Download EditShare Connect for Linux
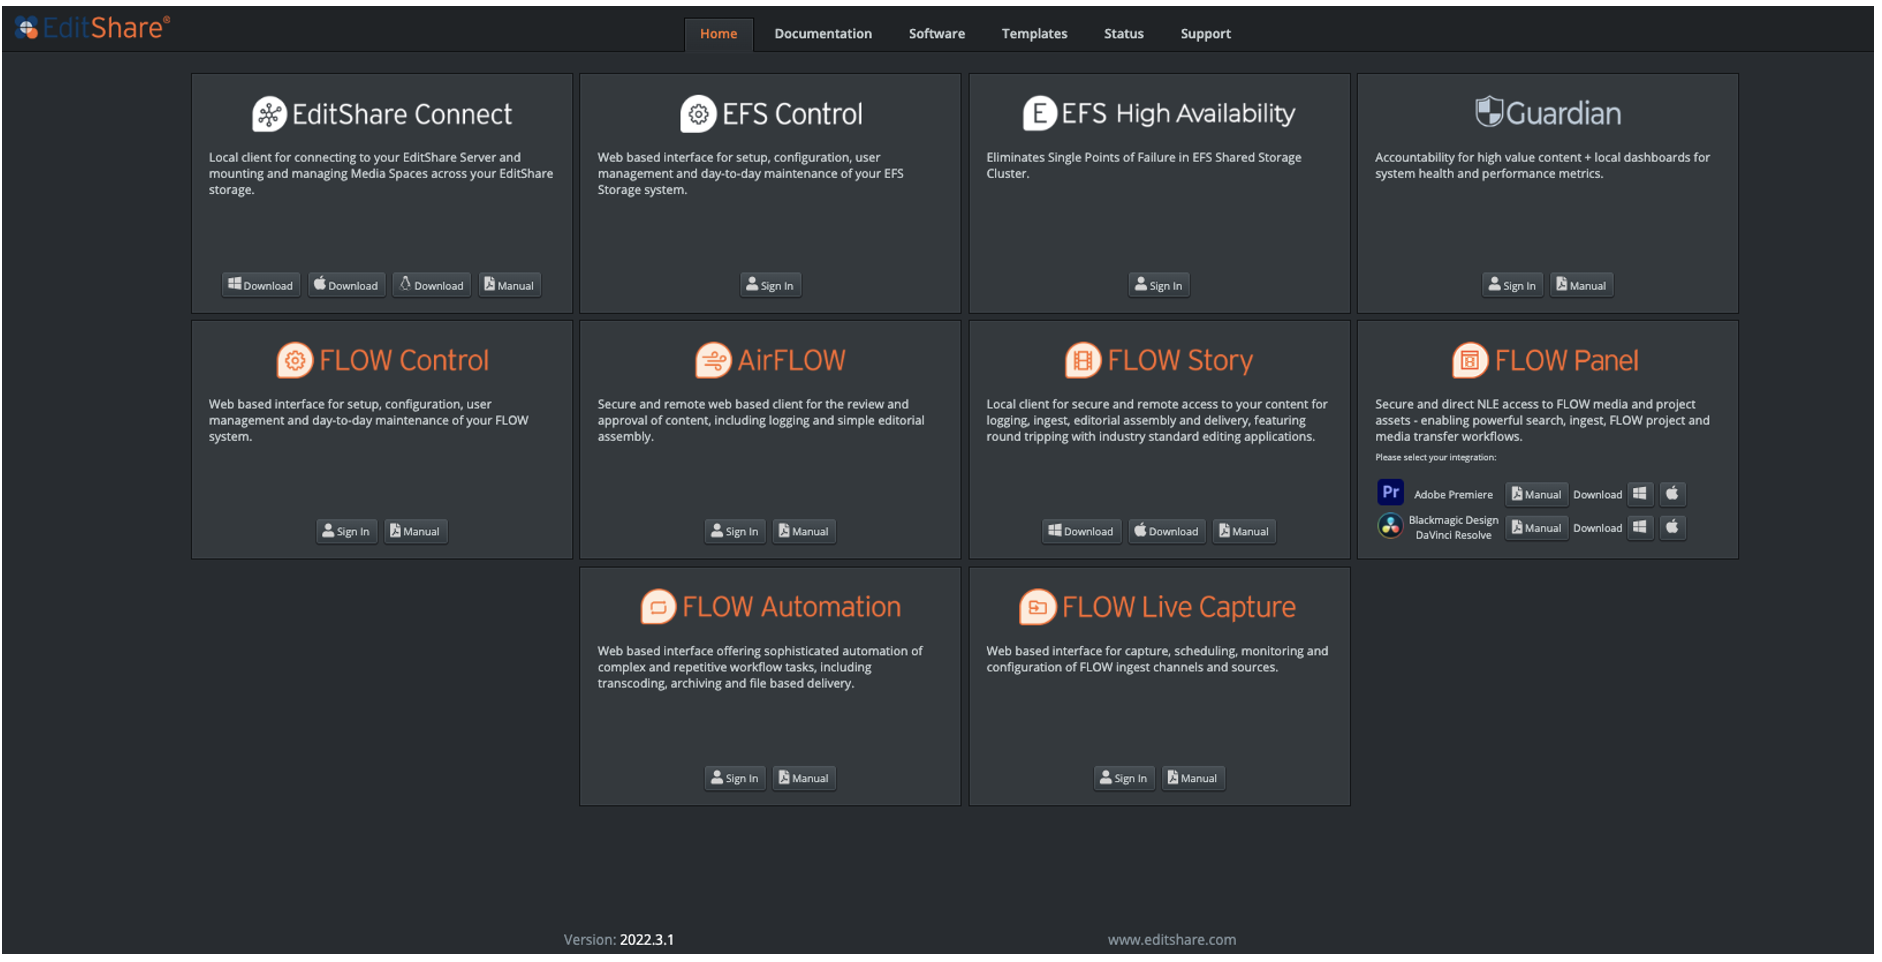 432,285
